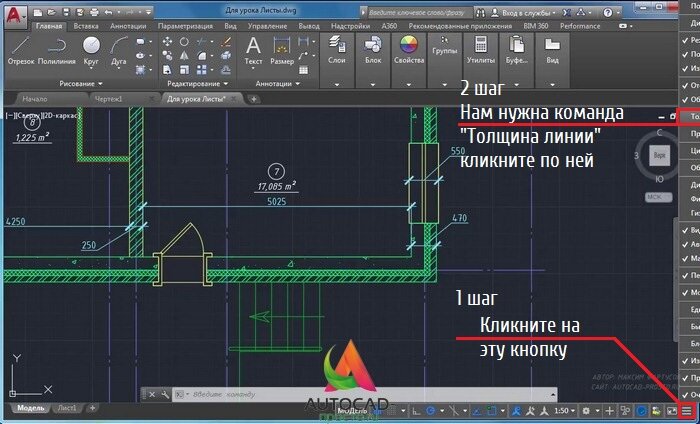Open the Дуга dropdown arrow
This screenshot has height=424, width=700.
tap(119, 68)
